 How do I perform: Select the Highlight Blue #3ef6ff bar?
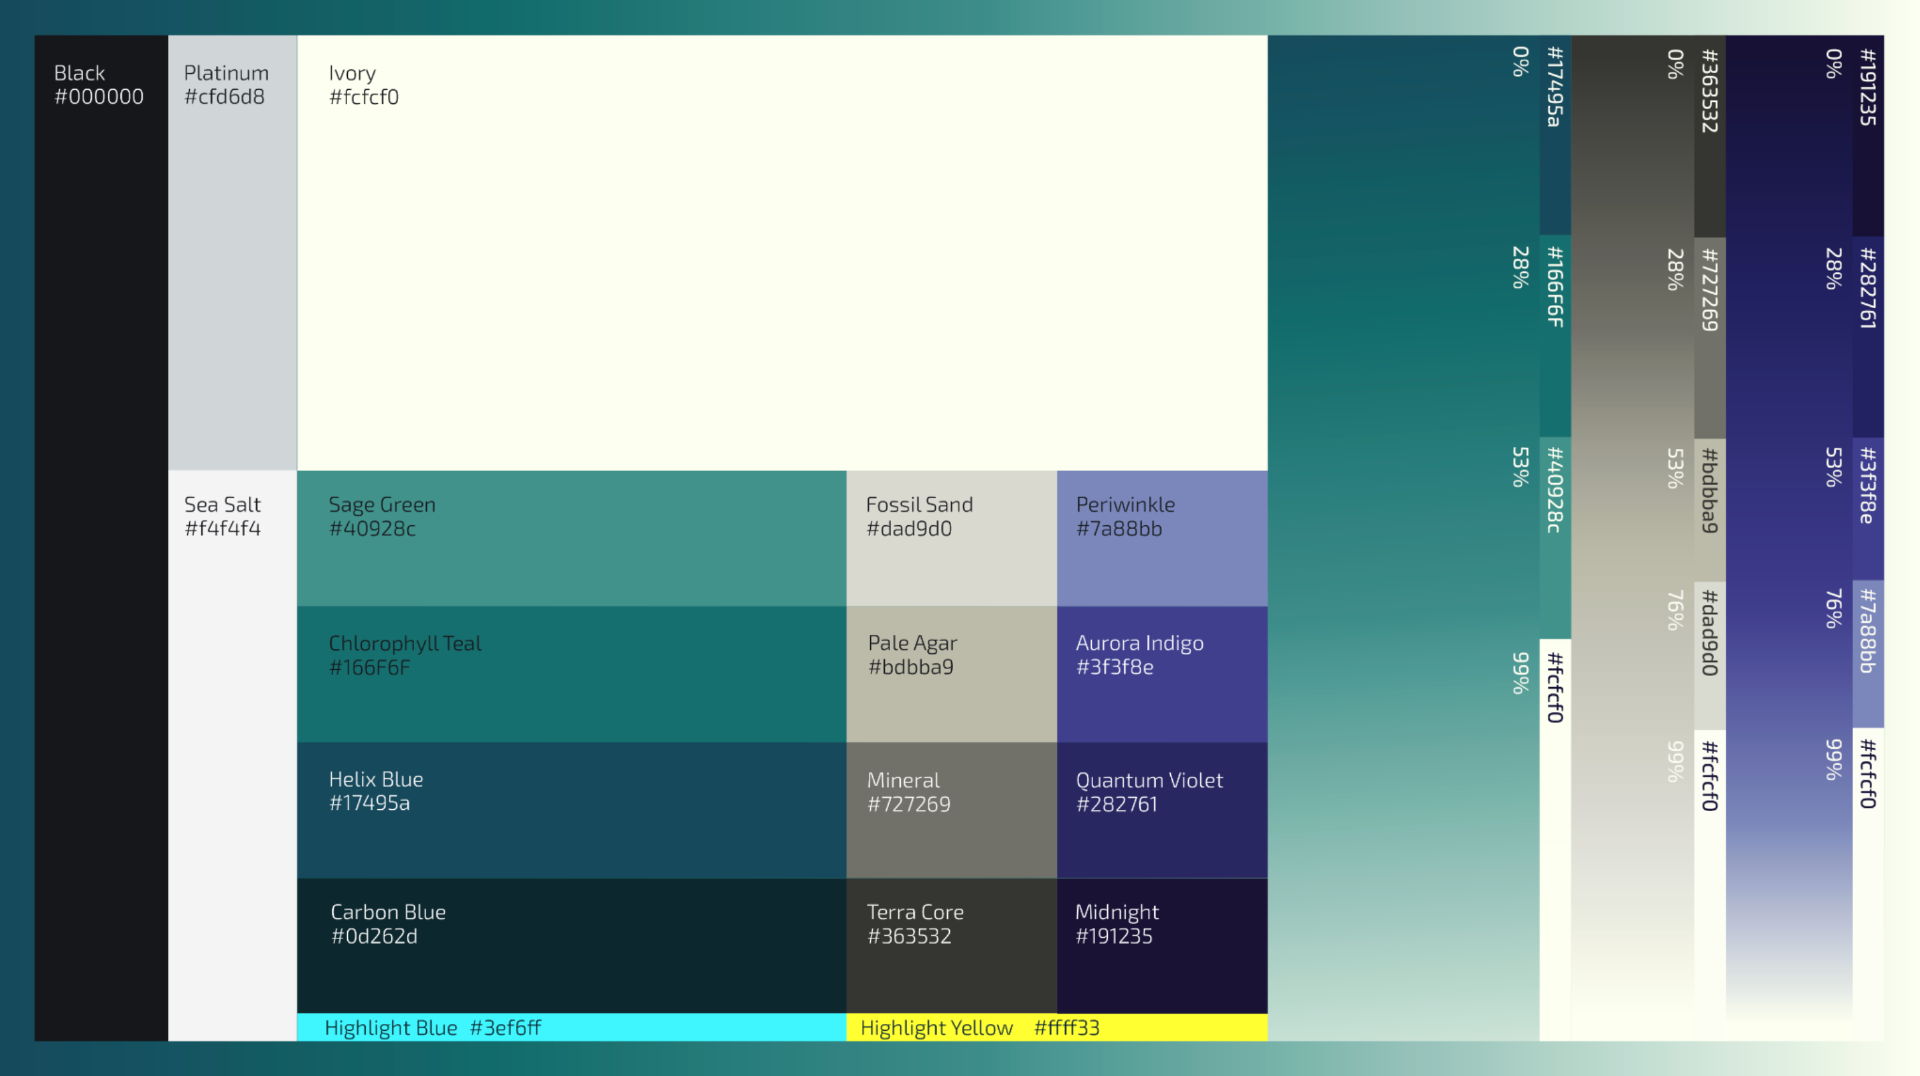tap(571, 1027)
